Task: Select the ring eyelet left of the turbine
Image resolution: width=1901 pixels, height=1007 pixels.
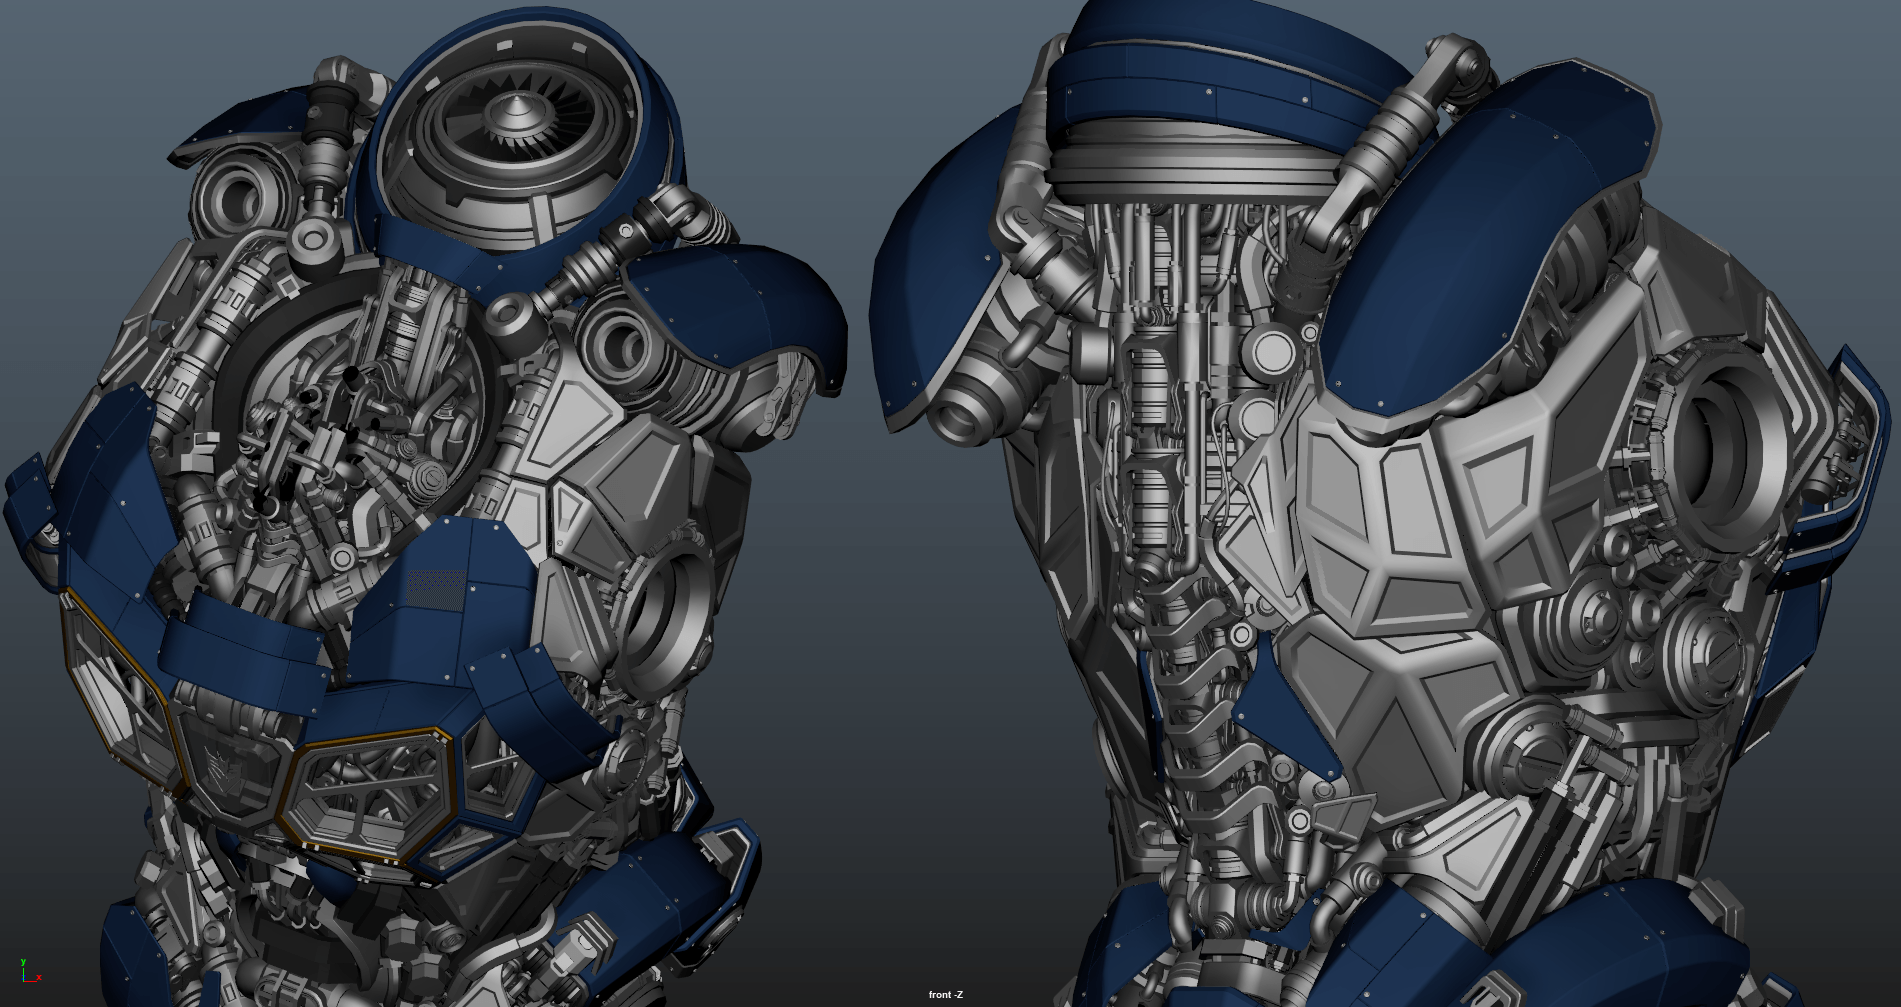Action: pyautogui.click(x=316, y=241)
